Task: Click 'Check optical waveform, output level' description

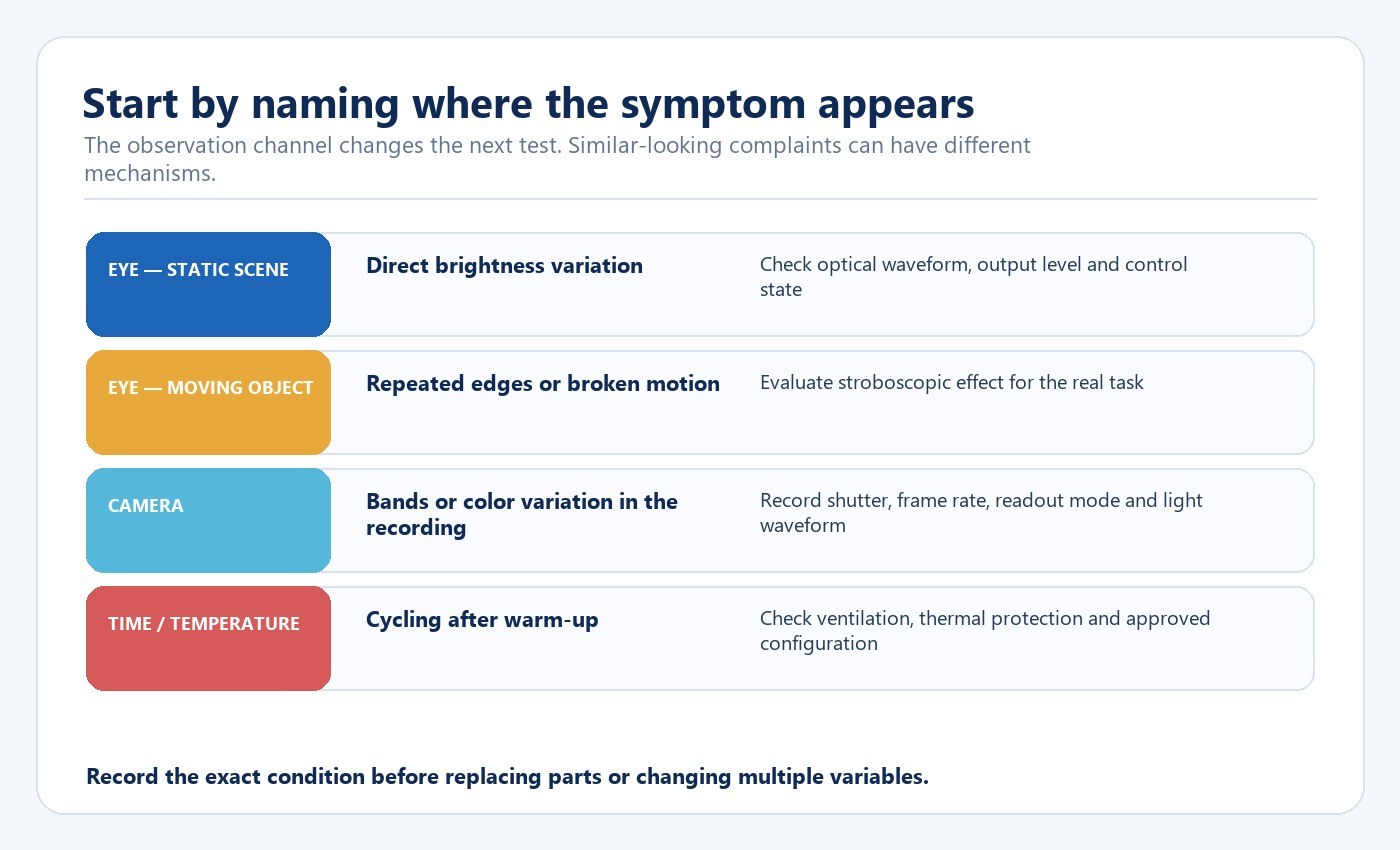Action: click(x=973, y=277)
